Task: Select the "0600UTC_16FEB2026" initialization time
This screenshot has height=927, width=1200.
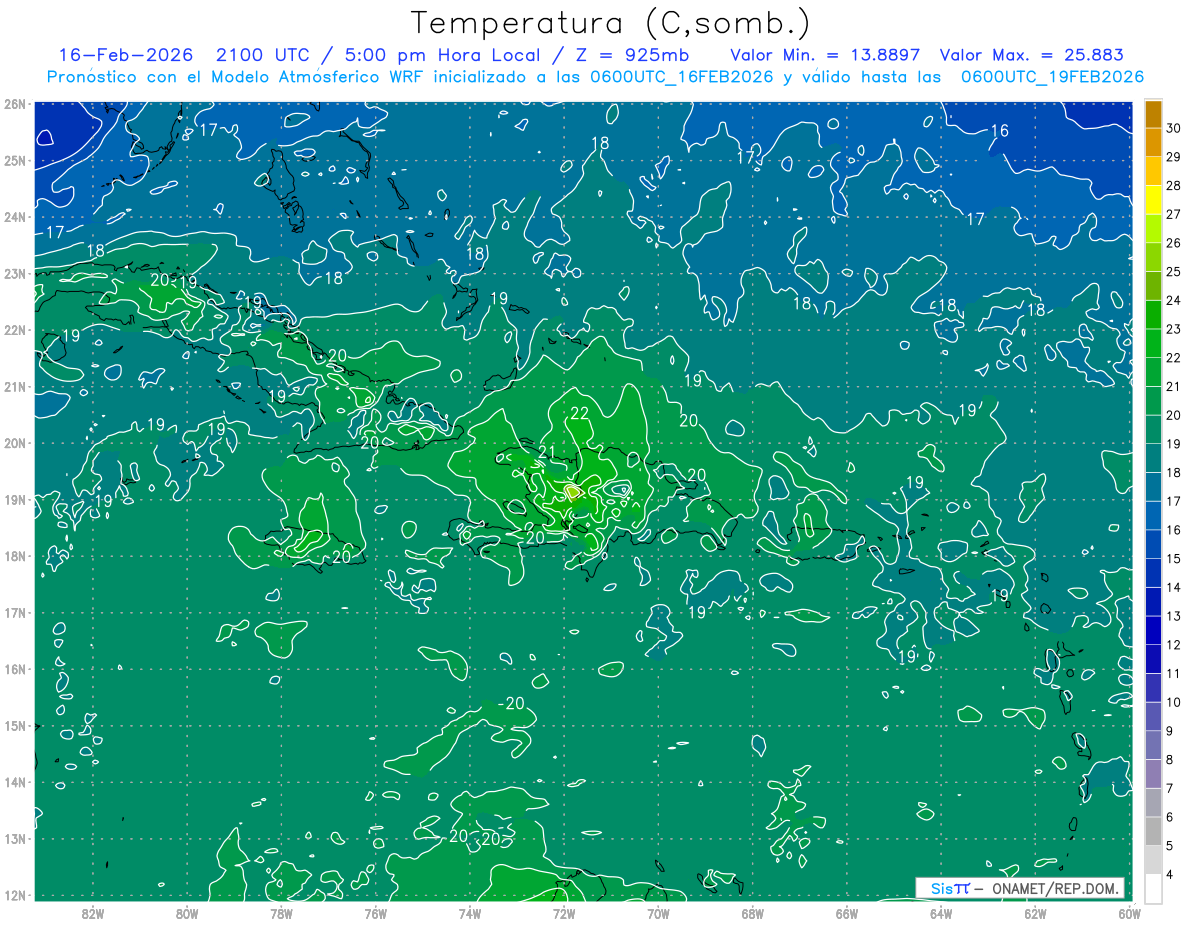Action: (682, 77)
